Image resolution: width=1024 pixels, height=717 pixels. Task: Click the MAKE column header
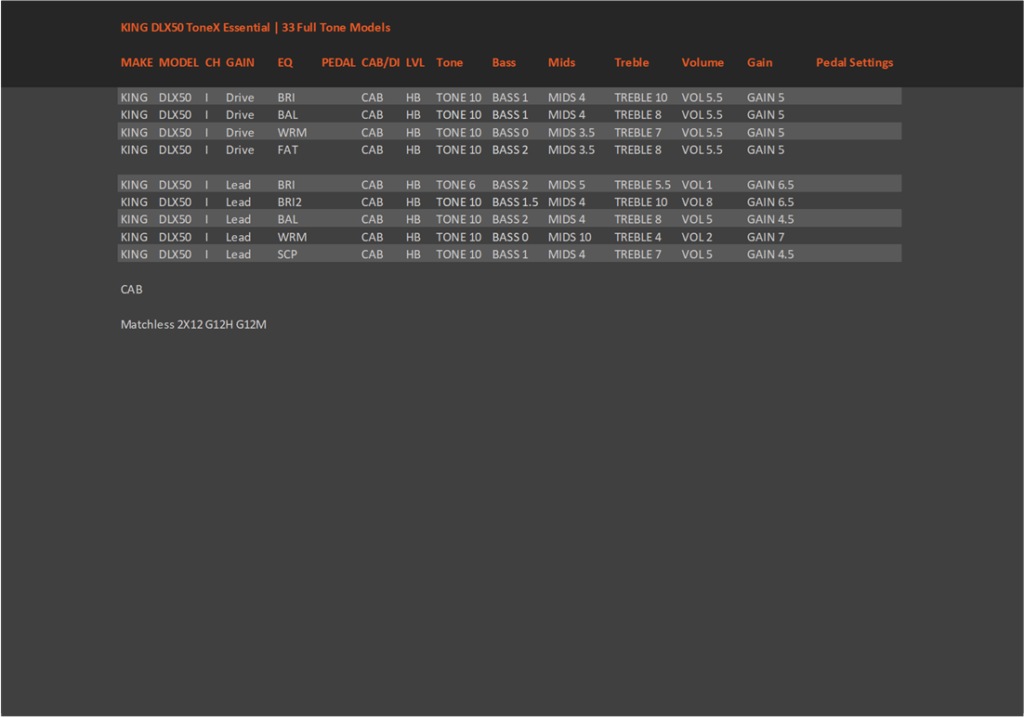(x=136, y=63)
